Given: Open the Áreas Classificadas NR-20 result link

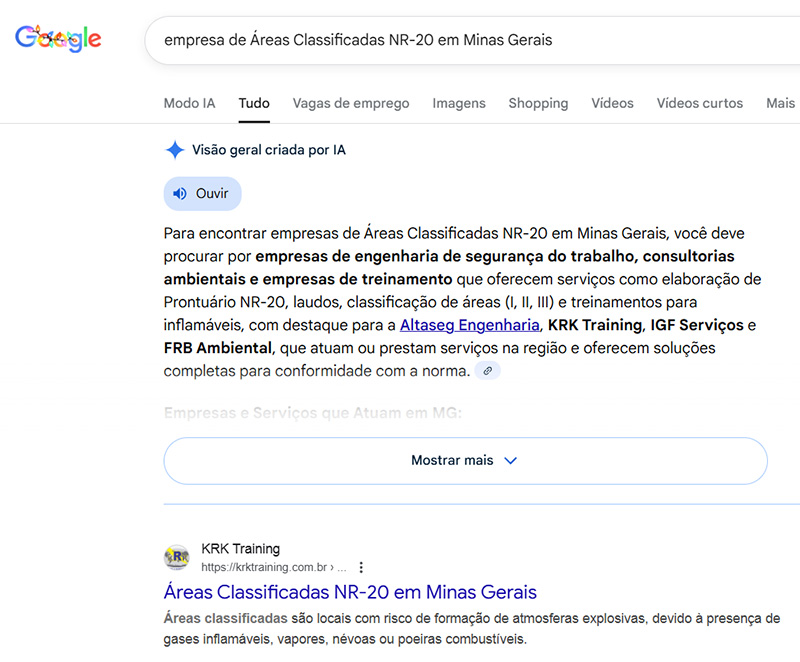Looking at the screenshot, I should 350,592.
